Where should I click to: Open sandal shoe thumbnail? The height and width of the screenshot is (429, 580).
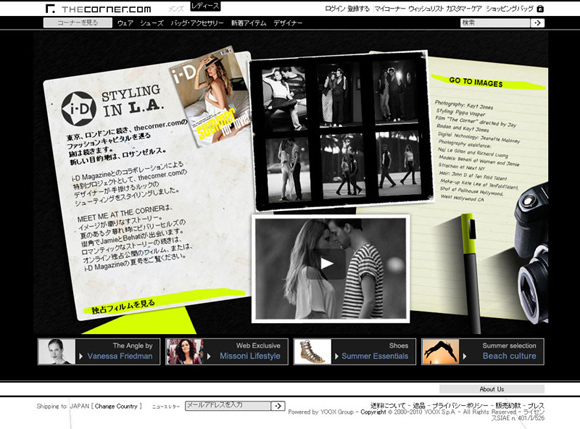pyautogui.click(x=313, y=351)
